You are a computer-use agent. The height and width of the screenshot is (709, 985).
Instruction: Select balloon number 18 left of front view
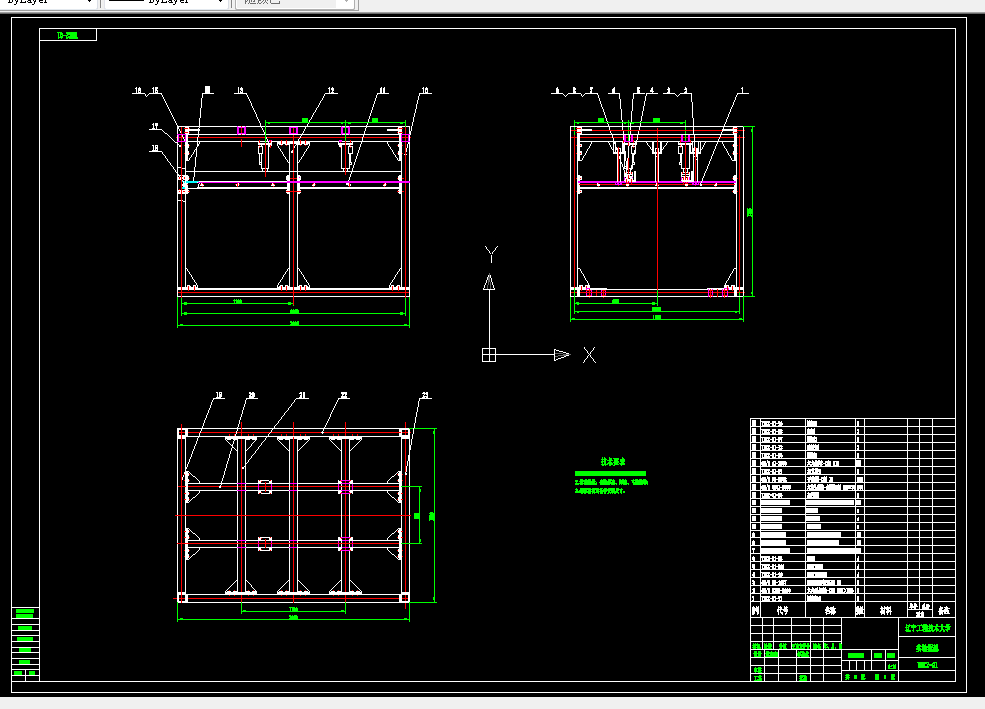155,148
